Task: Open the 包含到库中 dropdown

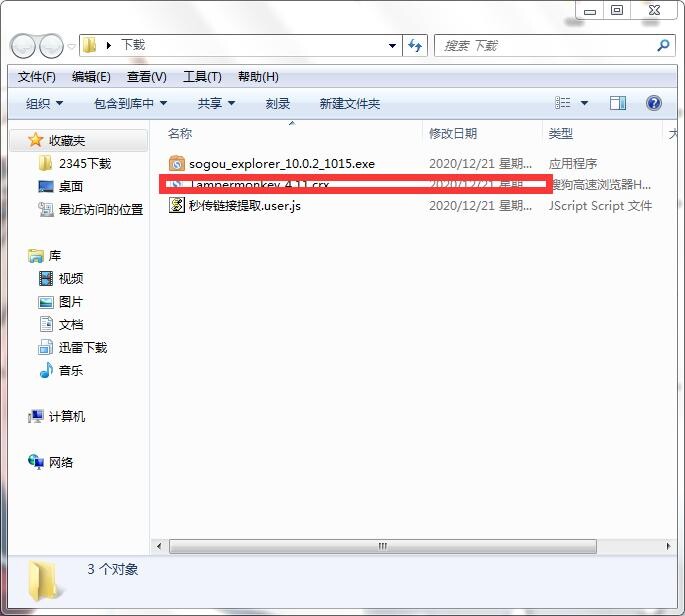Action: point(130,103)
